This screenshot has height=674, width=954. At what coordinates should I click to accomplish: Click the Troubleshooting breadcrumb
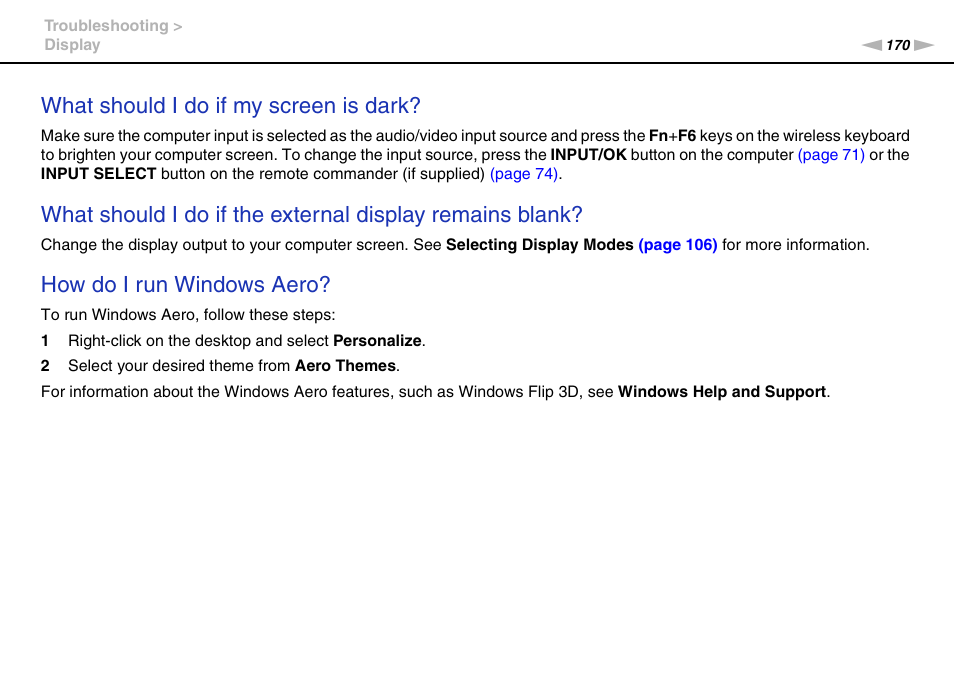pos(106,26)
